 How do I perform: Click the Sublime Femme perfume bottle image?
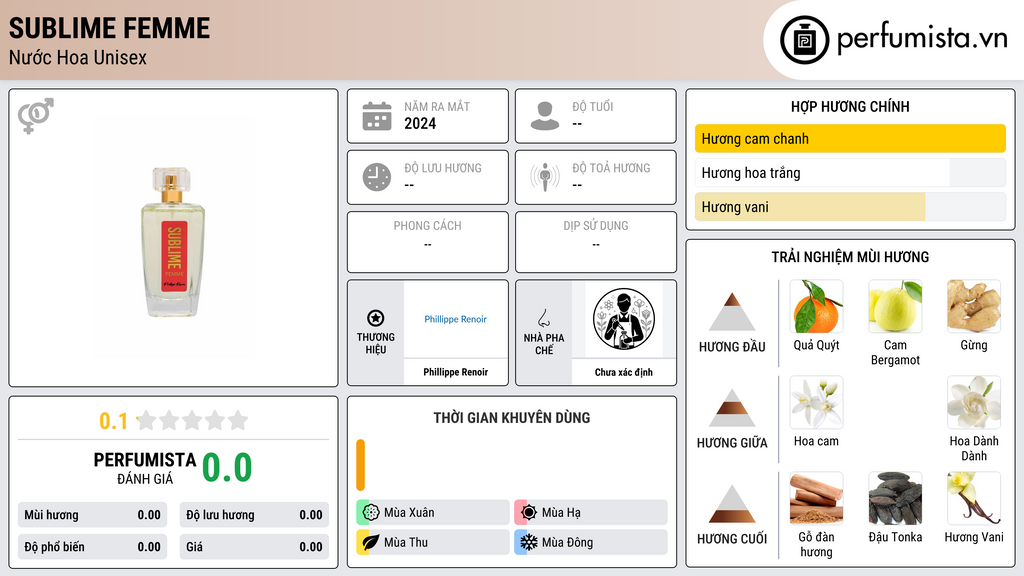tap(173, 242)
